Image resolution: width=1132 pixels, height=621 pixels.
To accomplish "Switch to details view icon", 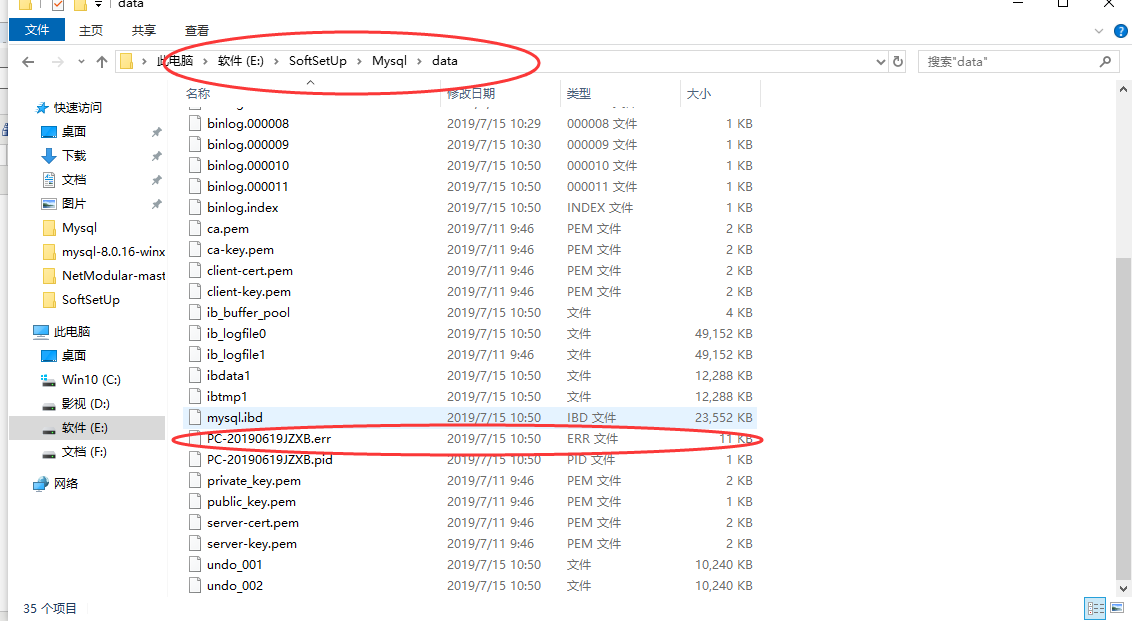I will 1095,608.
